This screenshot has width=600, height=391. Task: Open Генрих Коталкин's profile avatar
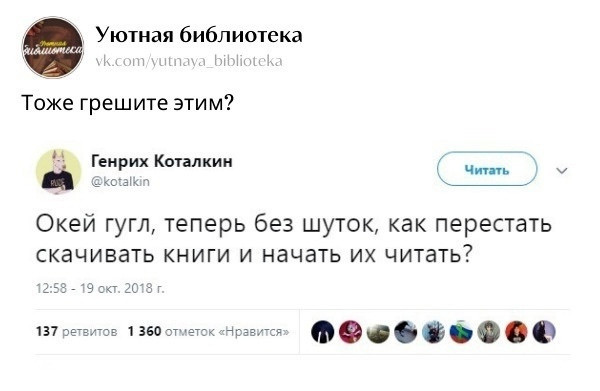pos(59,172)
